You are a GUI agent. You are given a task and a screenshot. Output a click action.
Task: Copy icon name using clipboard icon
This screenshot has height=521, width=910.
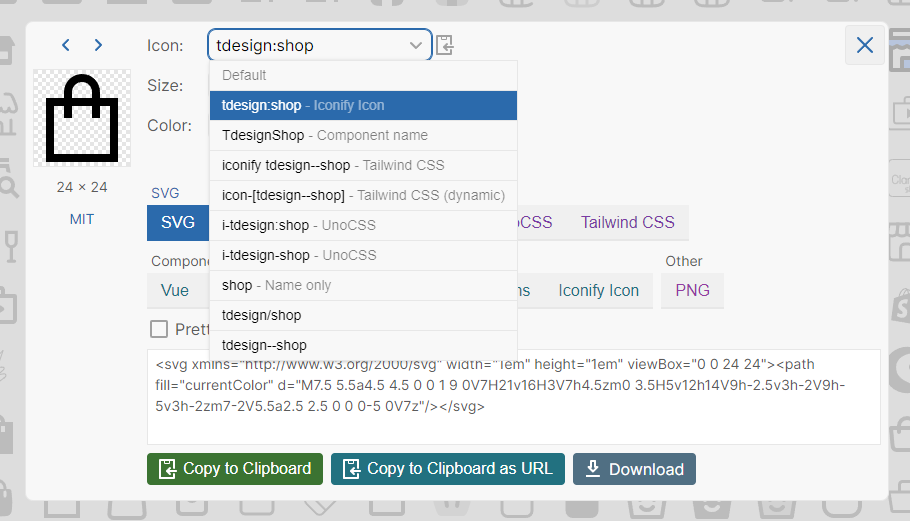click(x=445, y=45)
